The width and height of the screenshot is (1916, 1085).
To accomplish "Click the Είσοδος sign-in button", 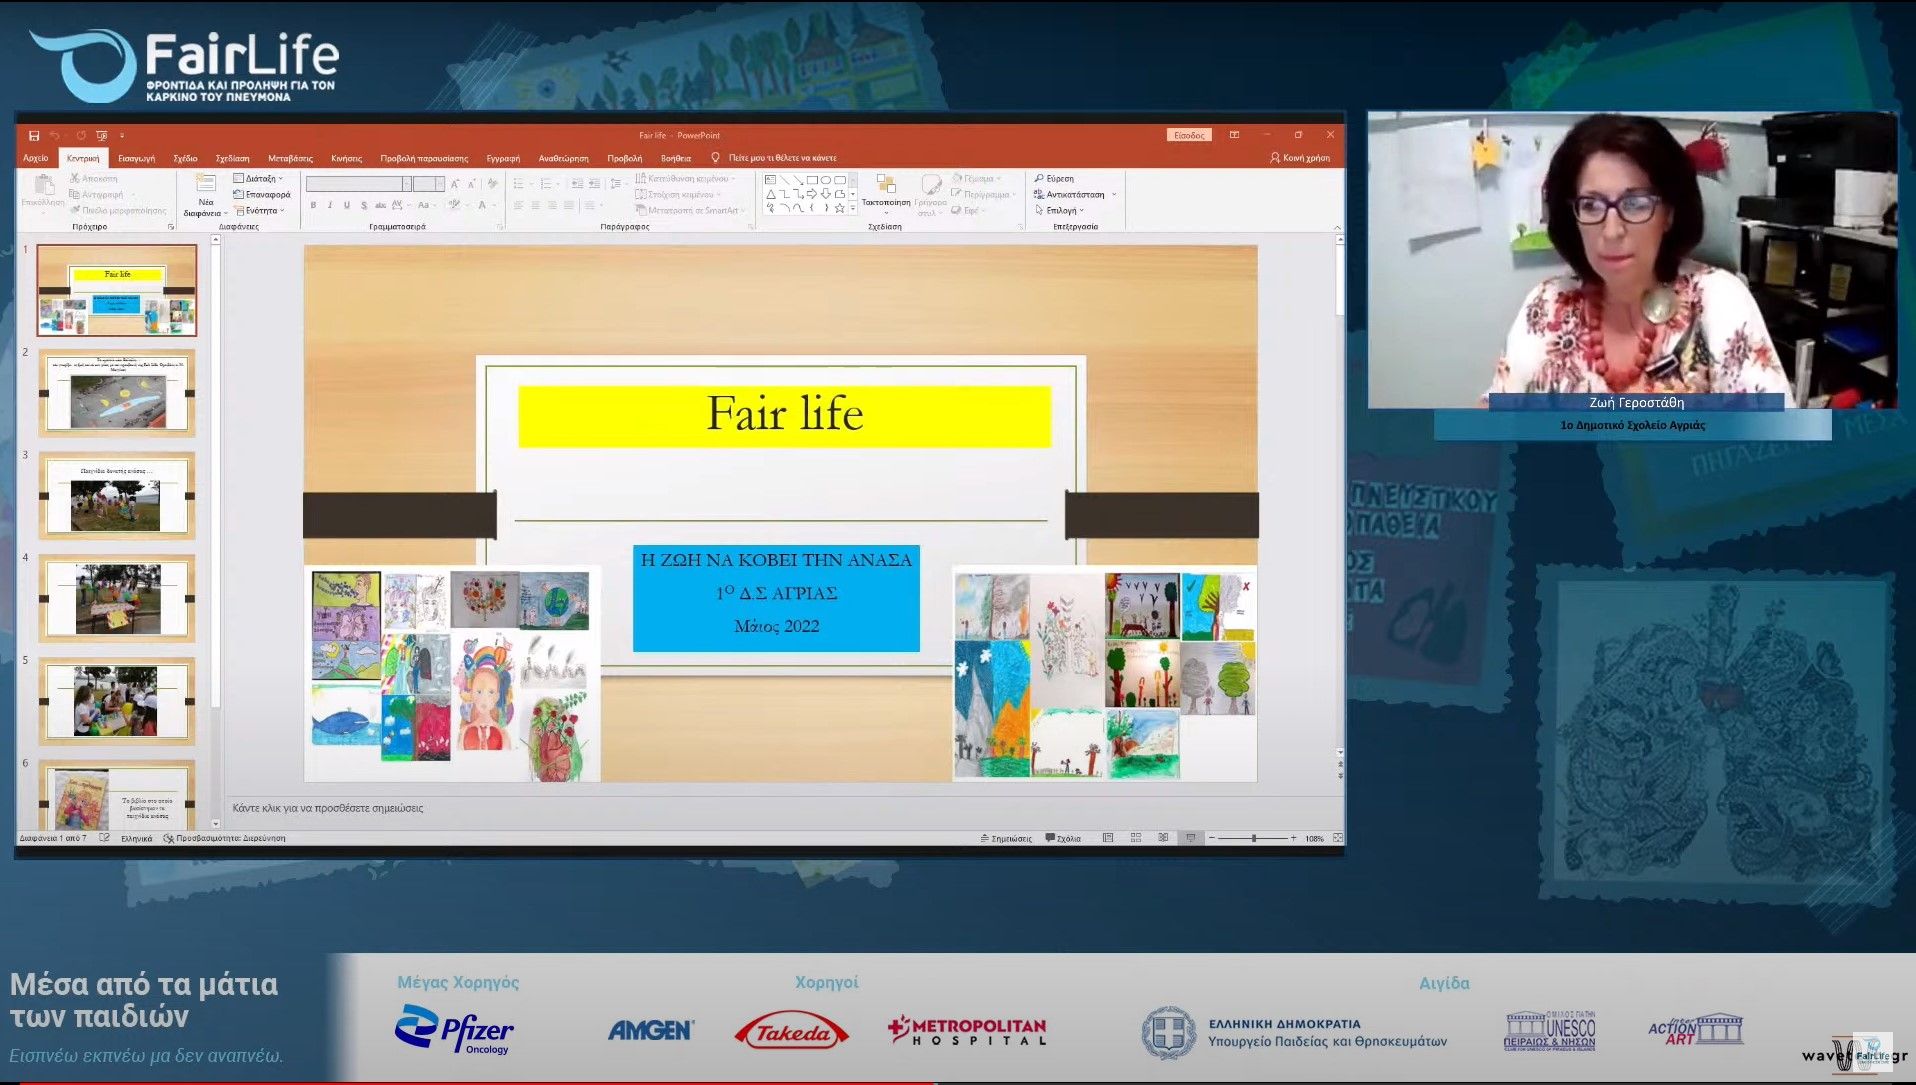I will [1189, 135].
